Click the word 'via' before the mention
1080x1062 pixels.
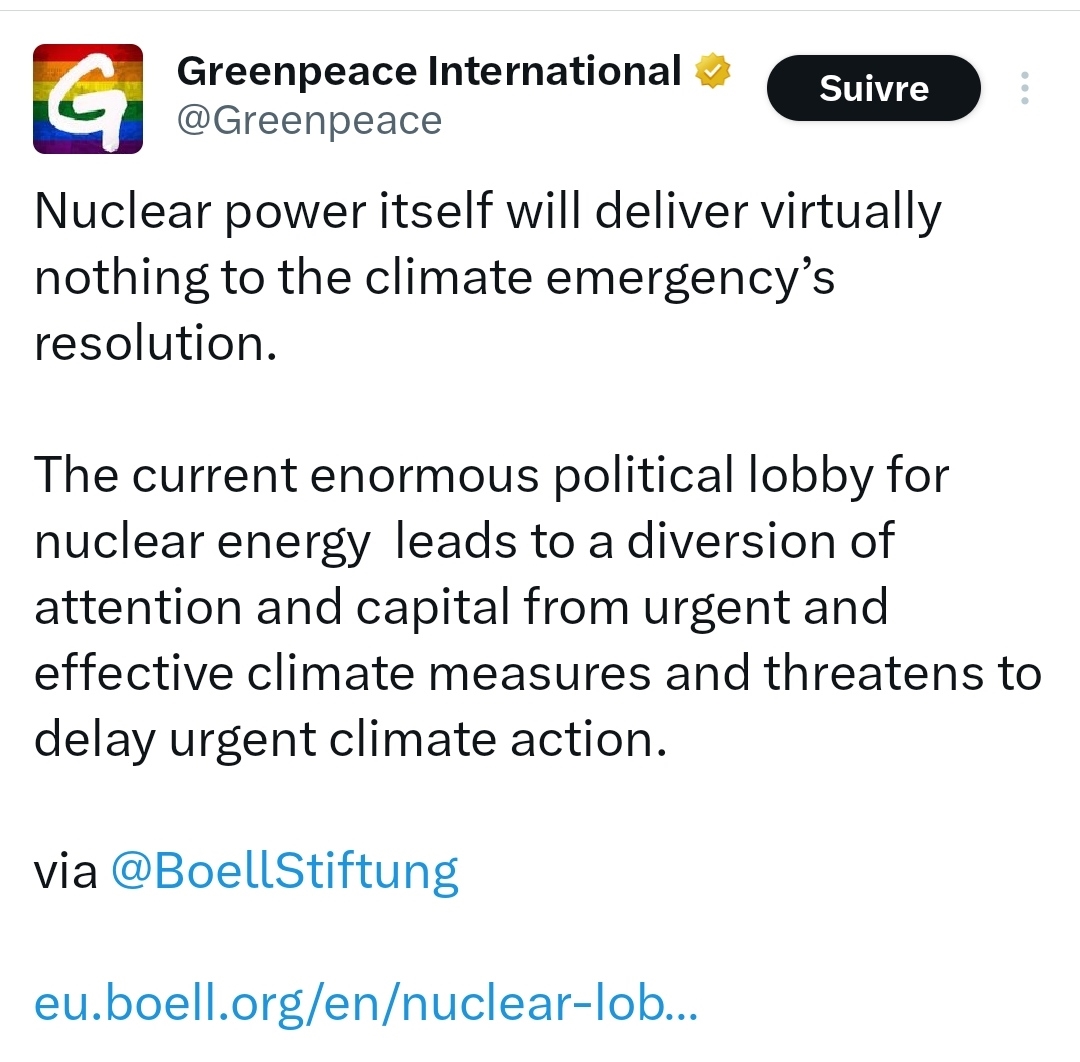(66, 871)
